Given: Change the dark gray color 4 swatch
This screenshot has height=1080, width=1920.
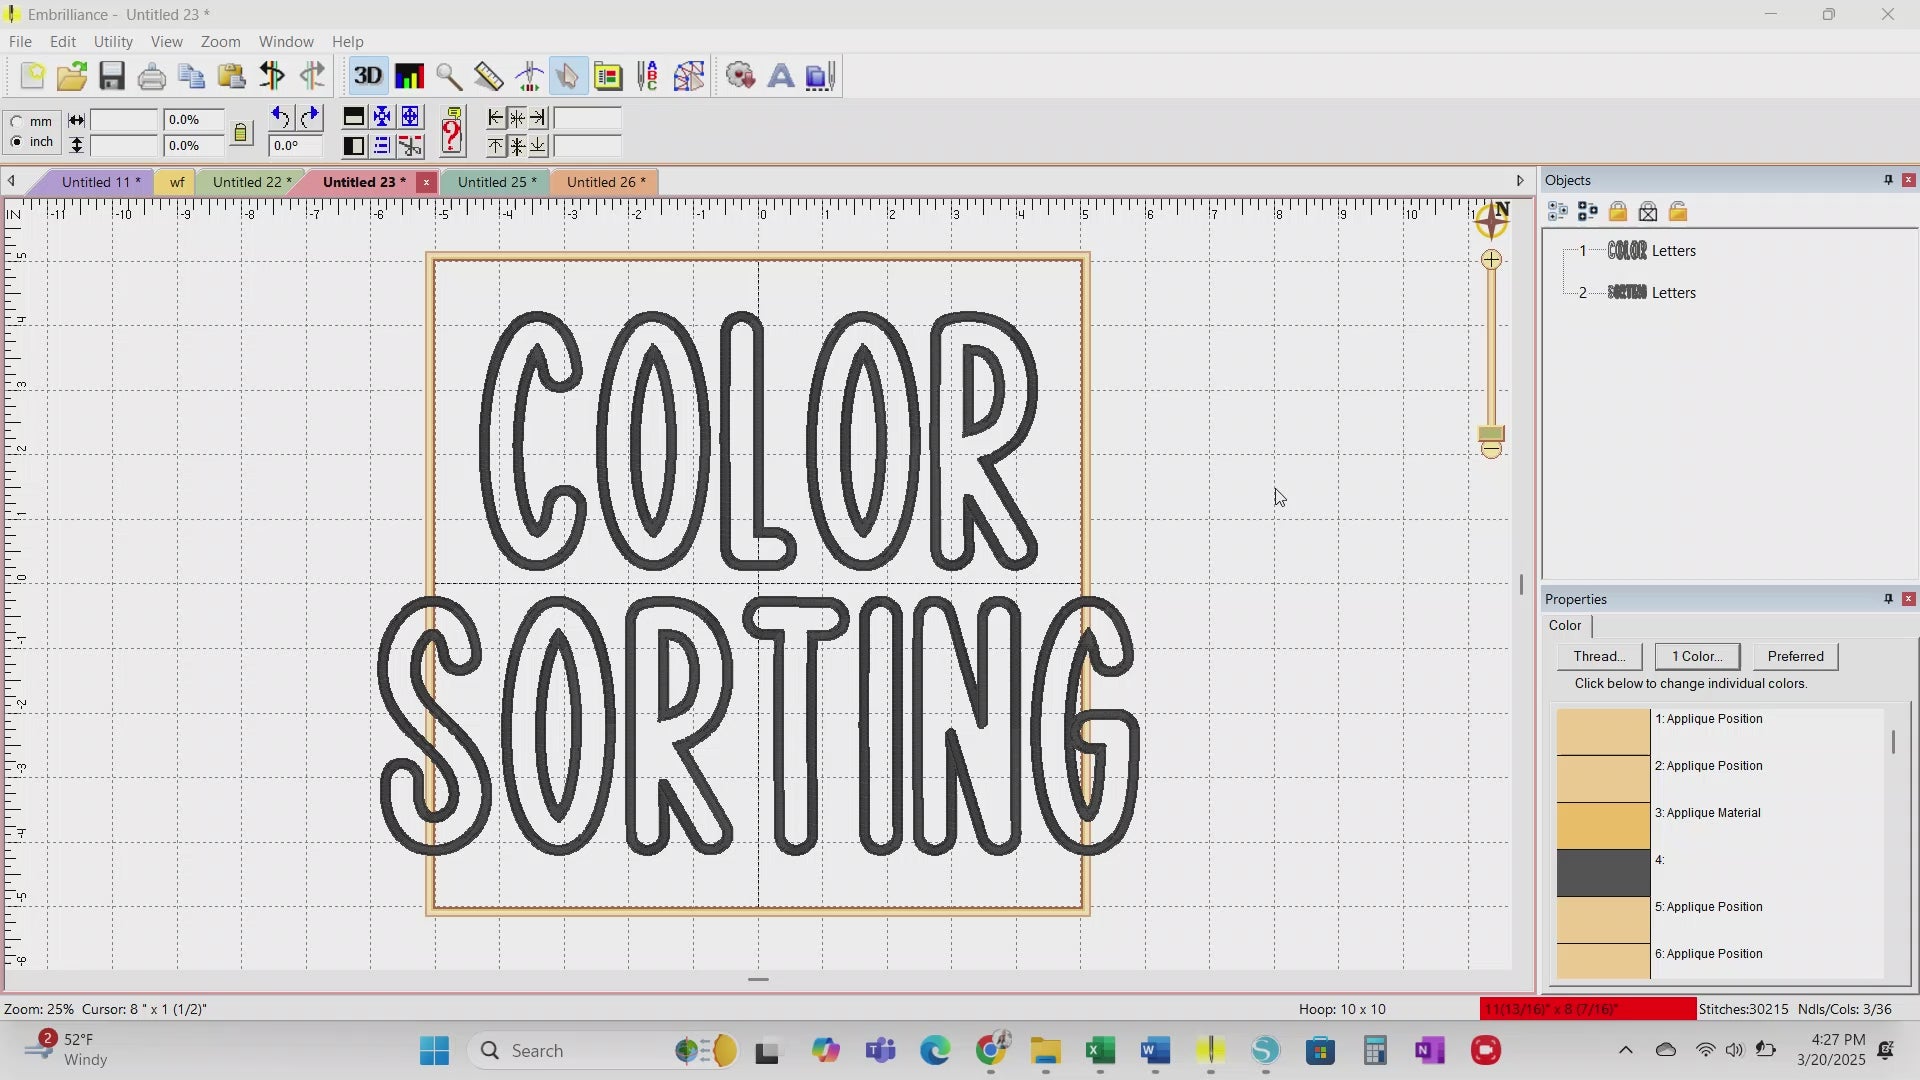Looking at the screenshot, I should tap(1603, 873).
